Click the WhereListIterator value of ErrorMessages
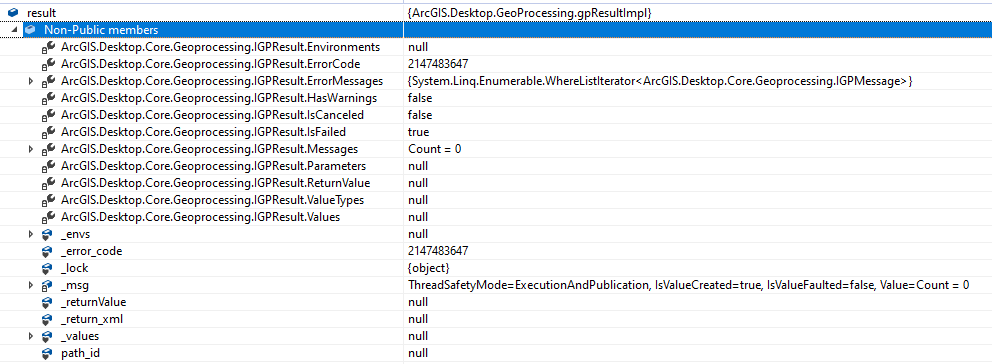The image size is (992, 364). 660,81
